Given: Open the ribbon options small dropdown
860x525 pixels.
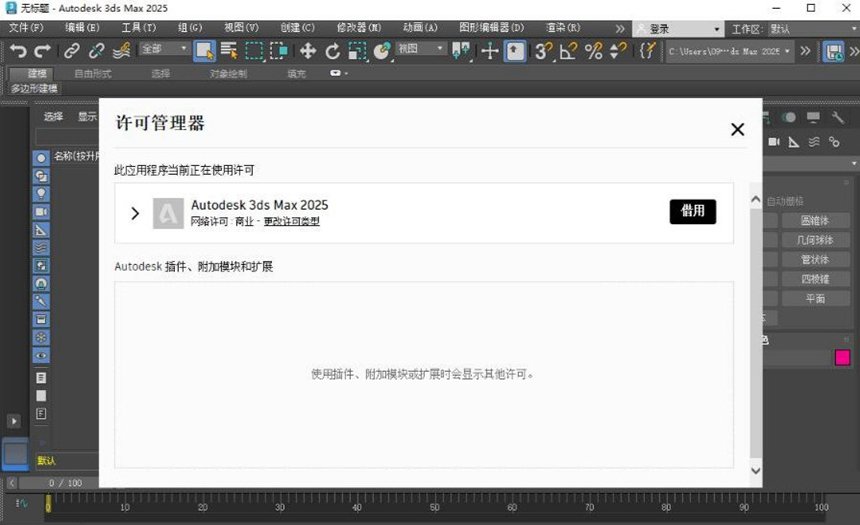Looking at the screenshot, I should click(x=339, y=73).
